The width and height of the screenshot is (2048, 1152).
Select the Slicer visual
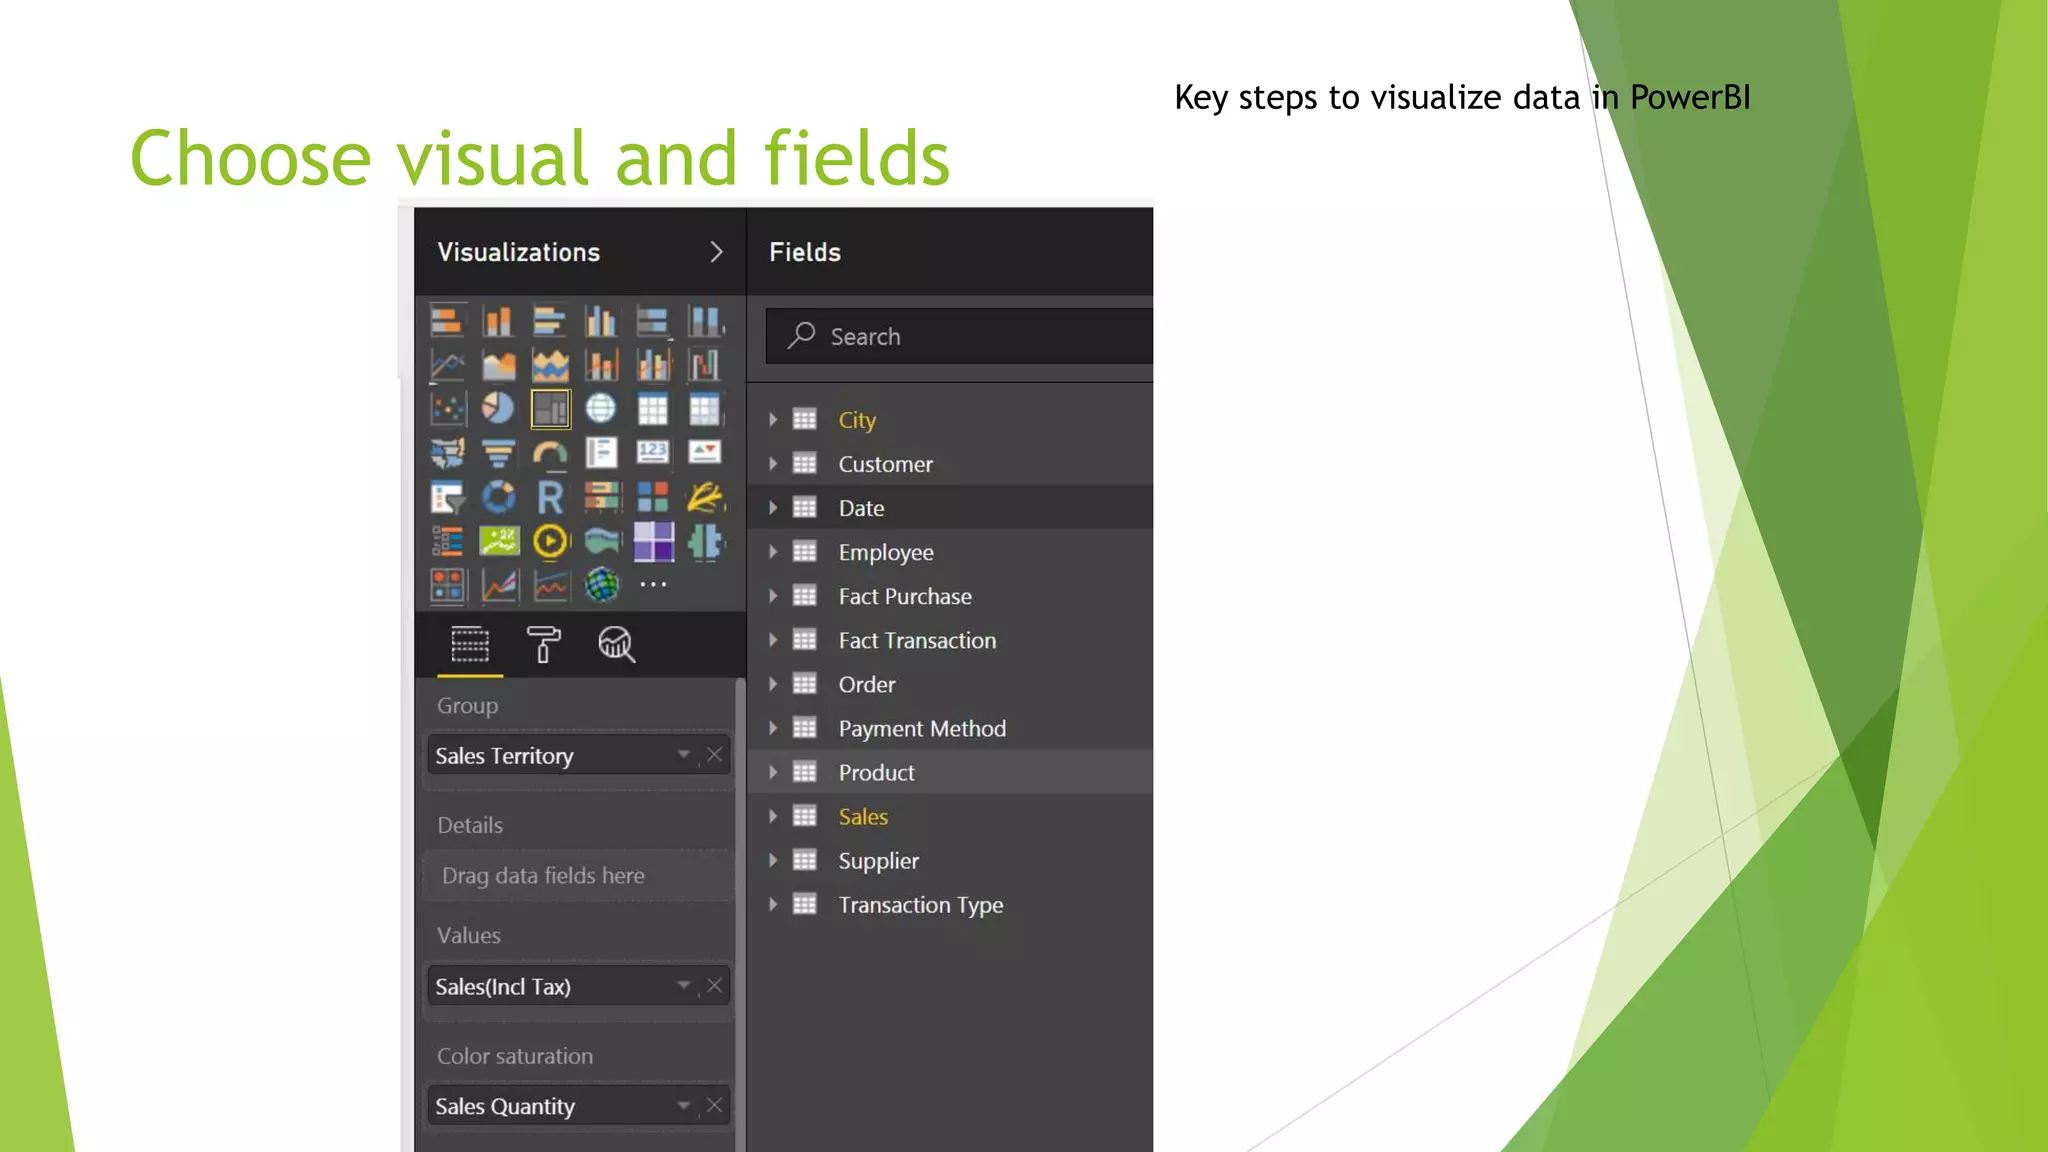[447, 497]
